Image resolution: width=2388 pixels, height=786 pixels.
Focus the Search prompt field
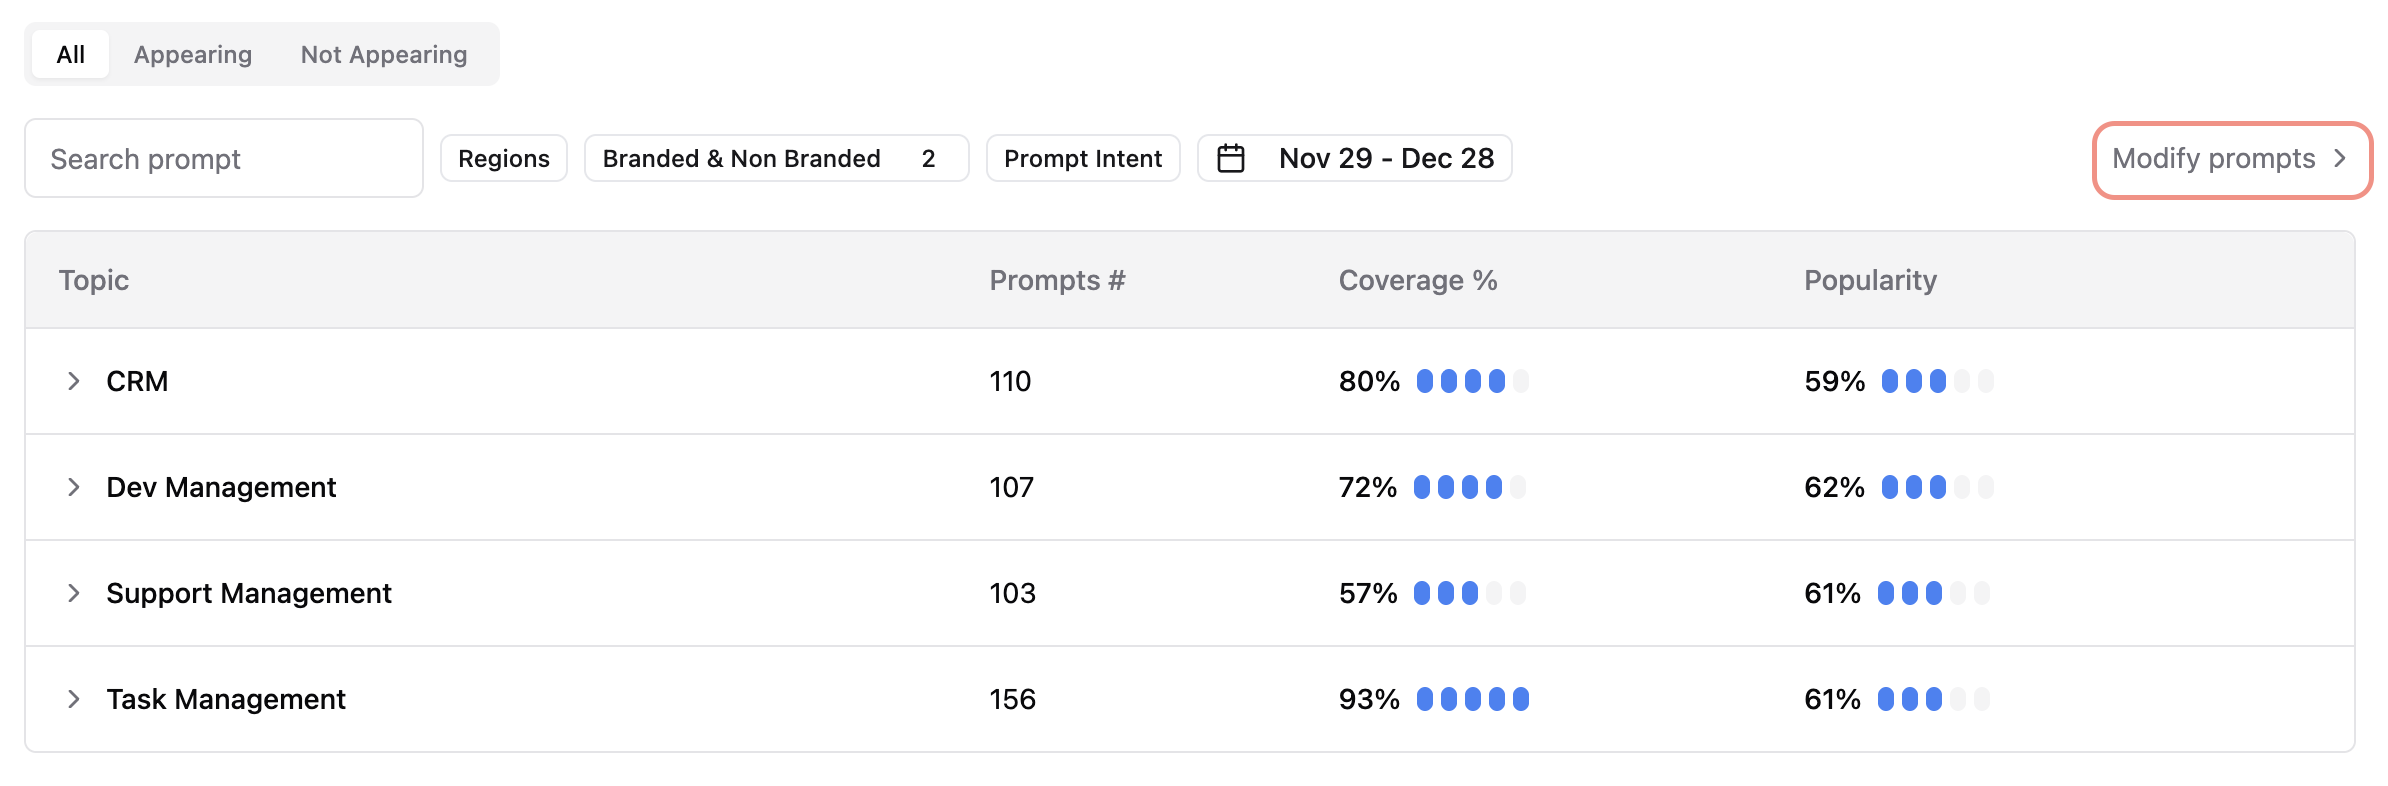point(224,159)
